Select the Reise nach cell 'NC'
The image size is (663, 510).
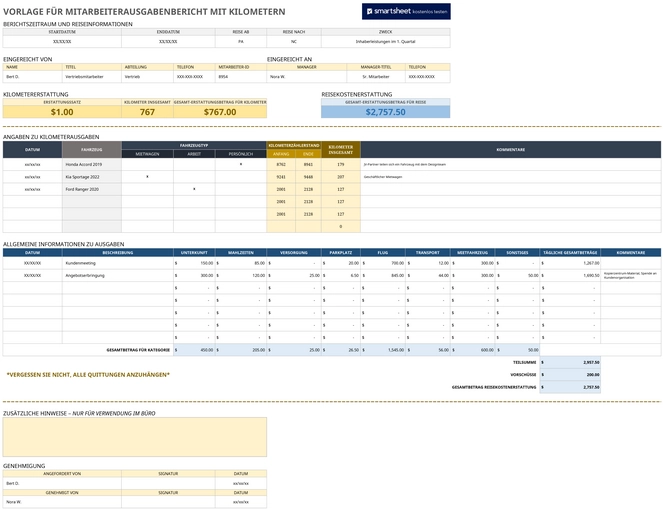293,41
